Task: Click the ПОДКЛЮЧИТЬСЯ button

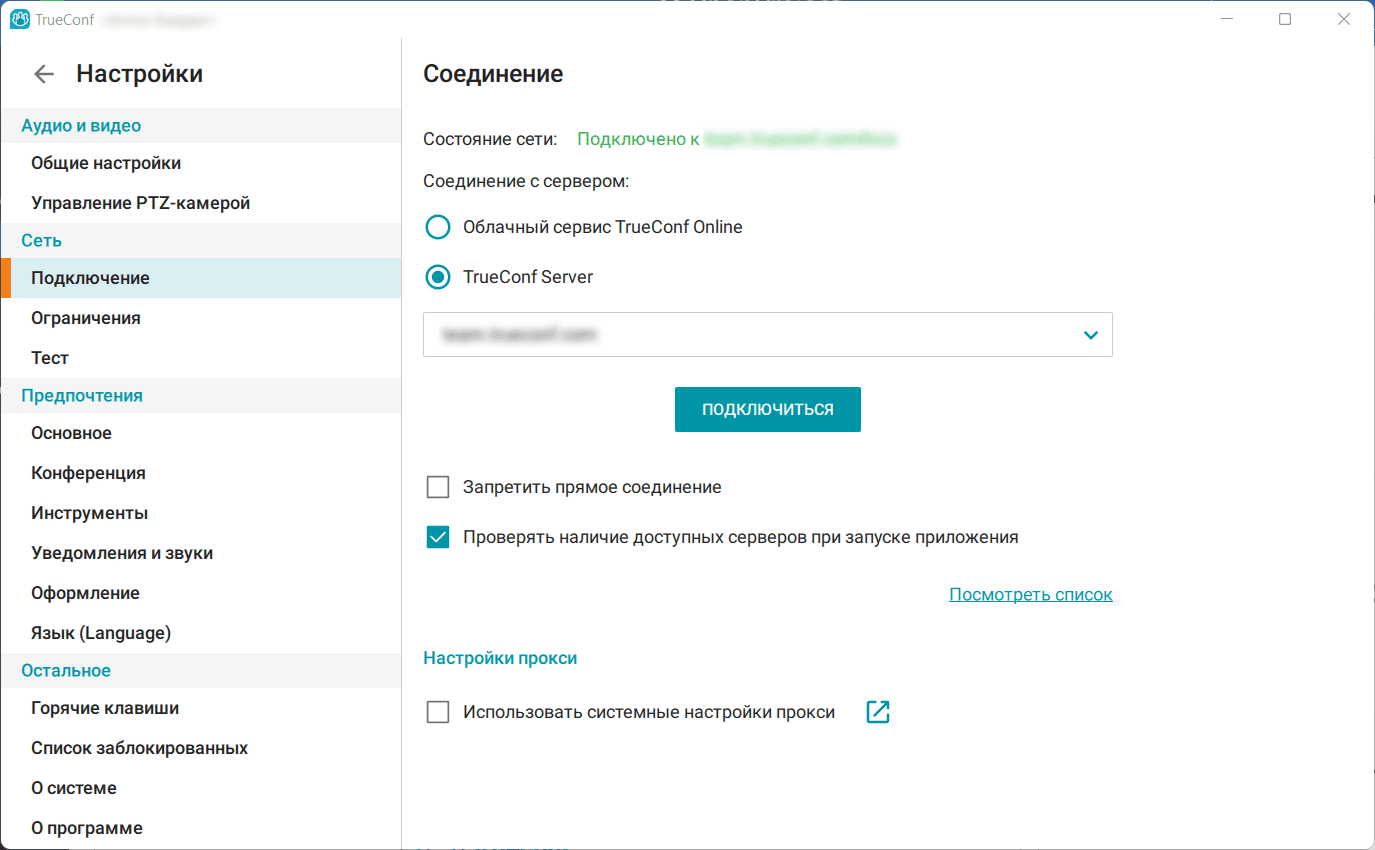Action: (768, 410)
